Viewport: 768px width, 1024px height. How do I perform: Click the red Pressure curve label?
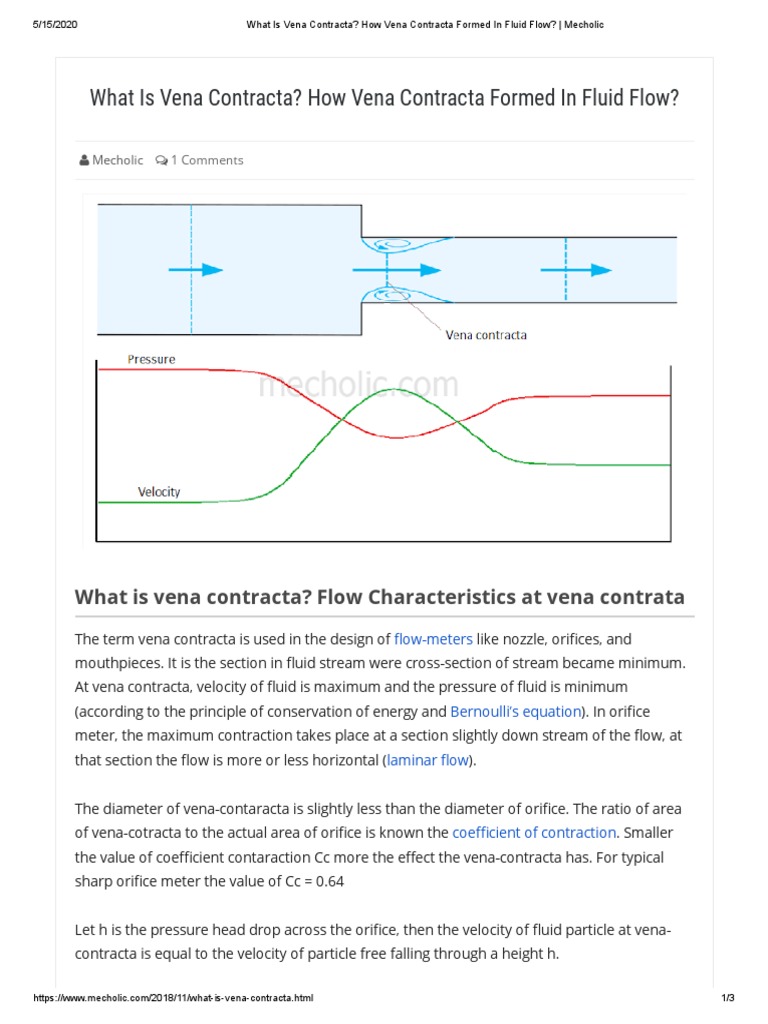[x=151, y=359]
